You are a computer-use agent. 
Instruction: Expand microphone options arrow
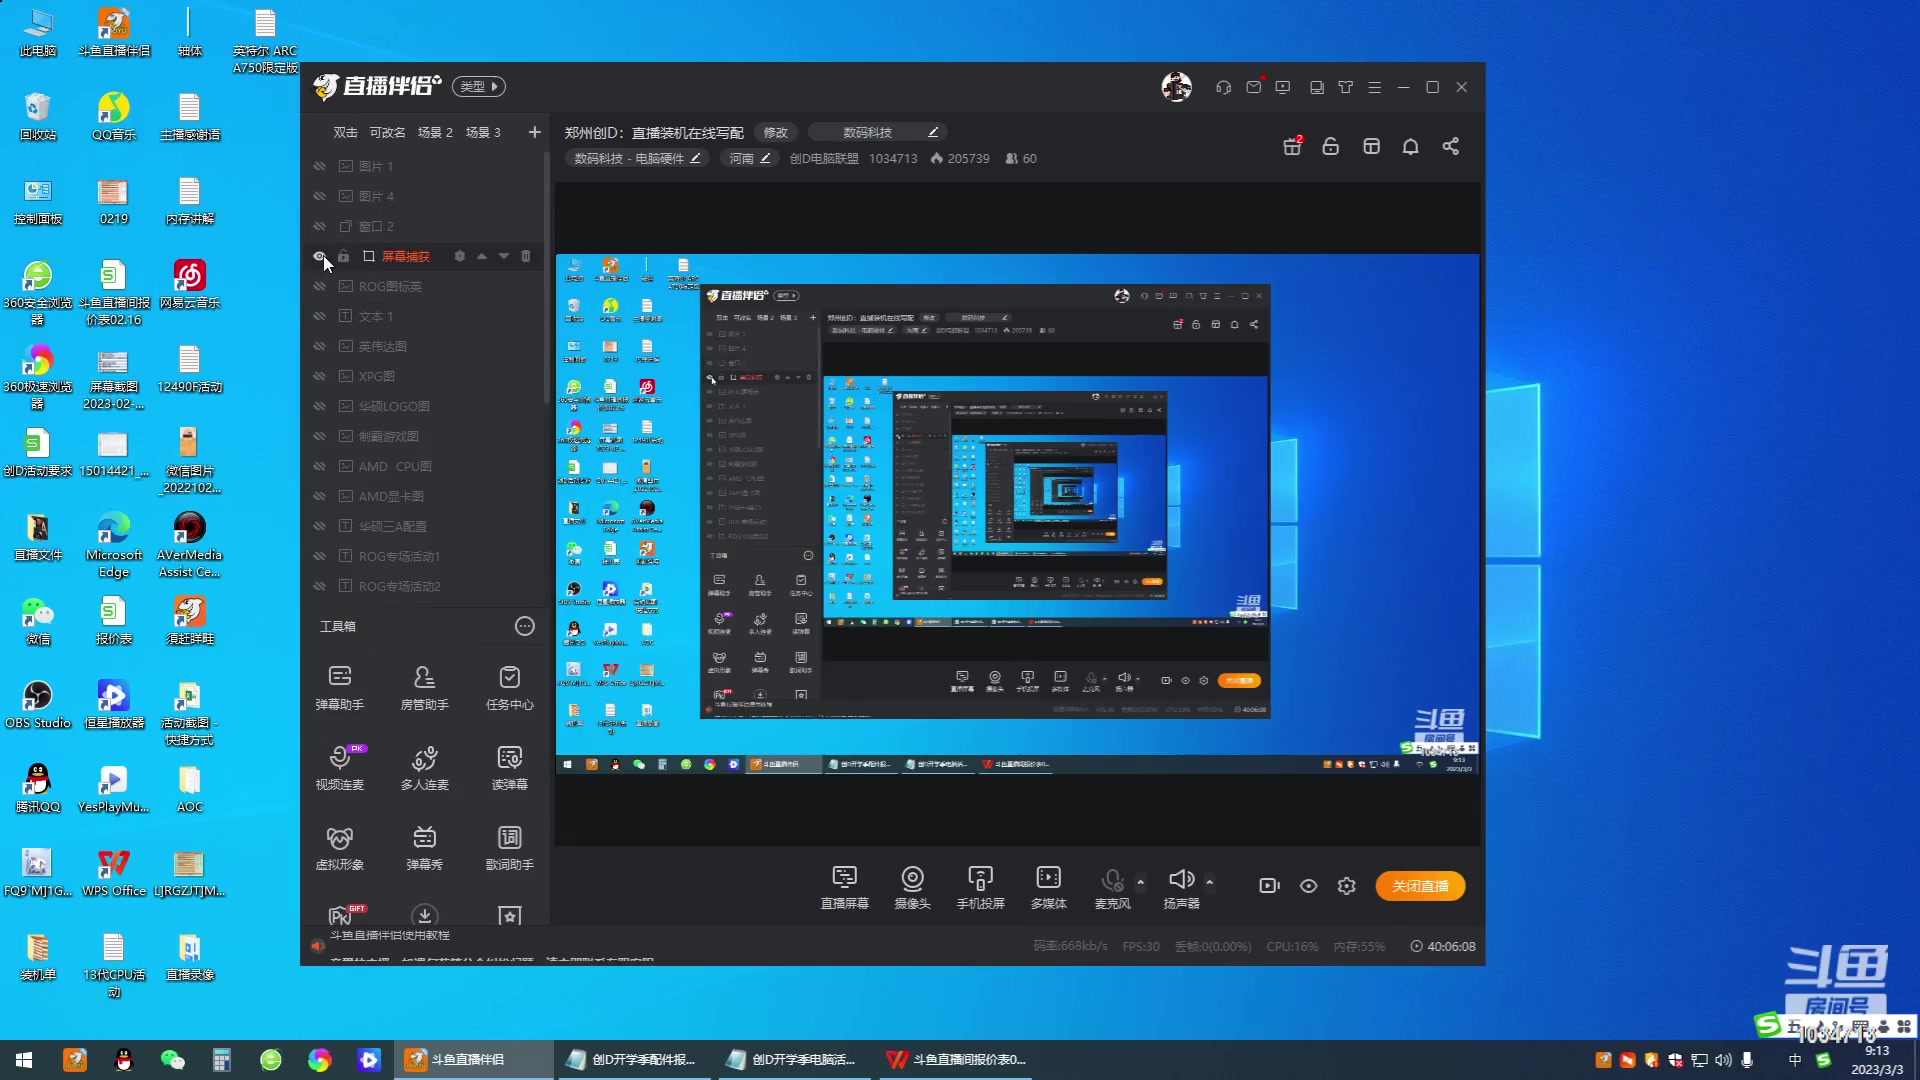click(1140, 882)
